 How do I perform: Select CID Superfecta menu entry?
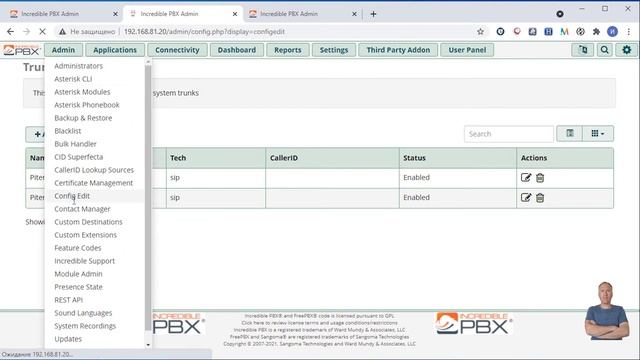coord(78,157)
